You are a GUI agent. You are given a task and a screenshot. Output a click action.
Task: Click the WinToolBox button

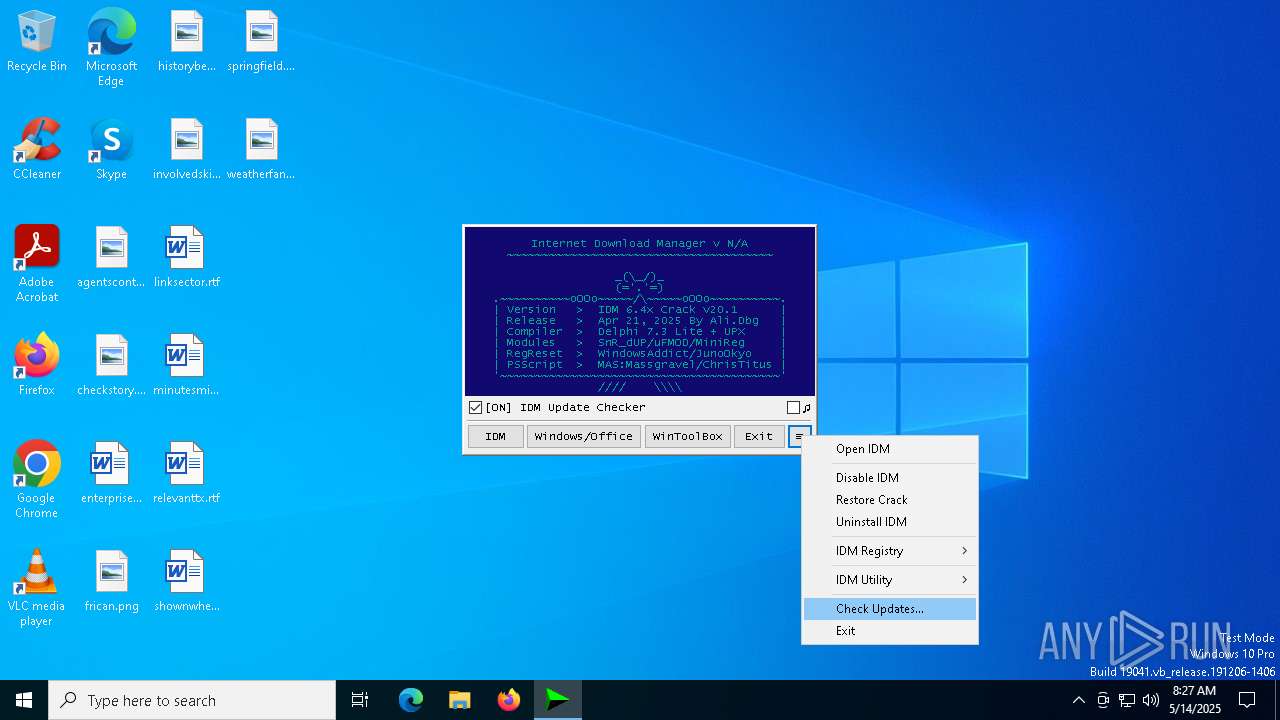pos(688,436)
